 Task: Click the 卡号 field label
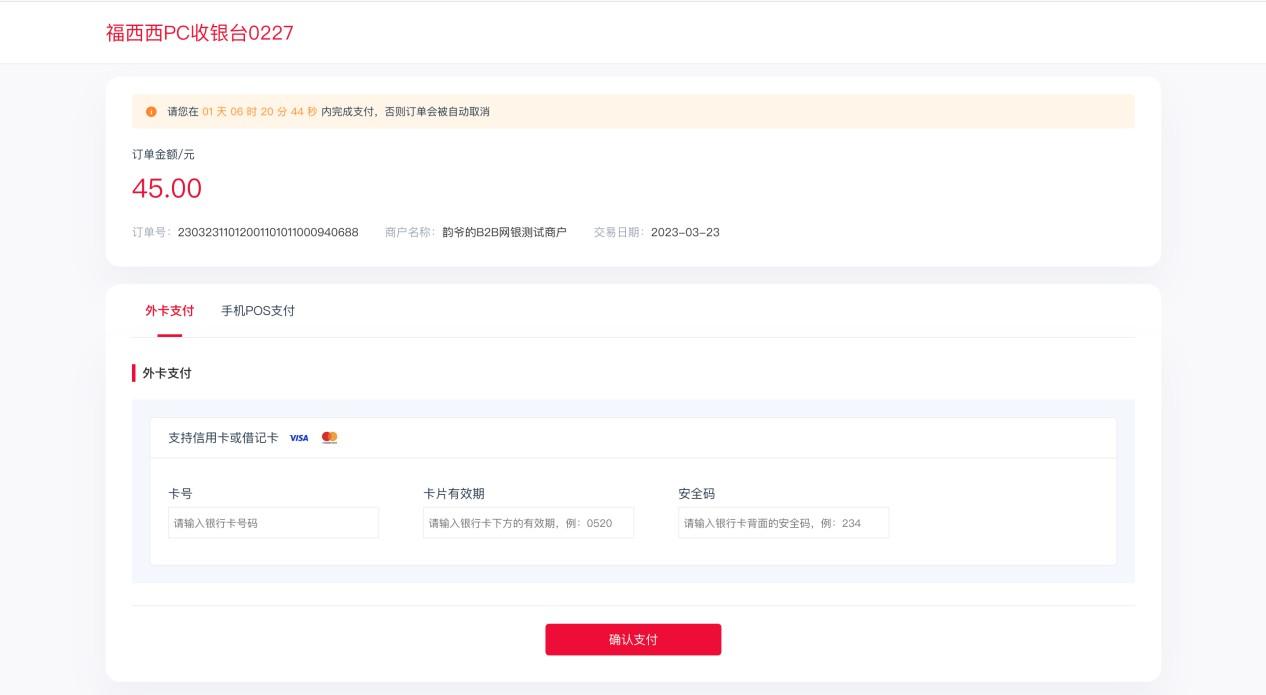click(x=180, y=494)
